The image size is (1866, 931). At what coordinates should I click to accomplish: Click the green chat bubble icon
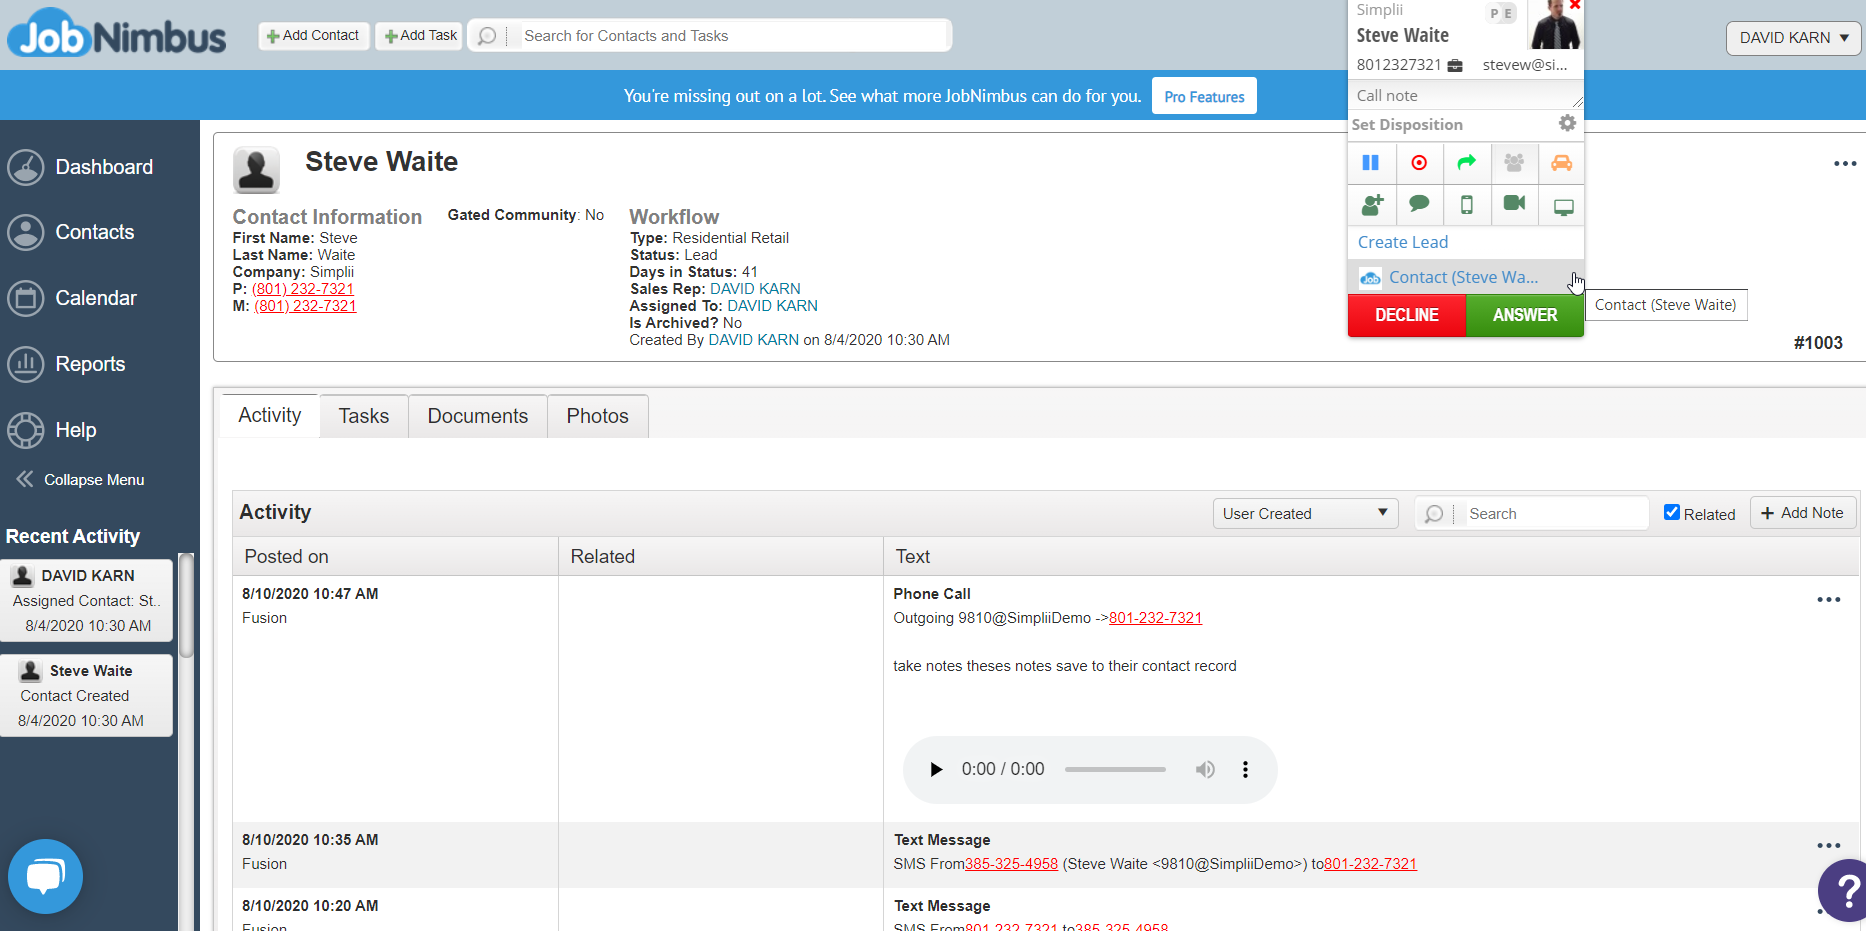point(1419,205)
